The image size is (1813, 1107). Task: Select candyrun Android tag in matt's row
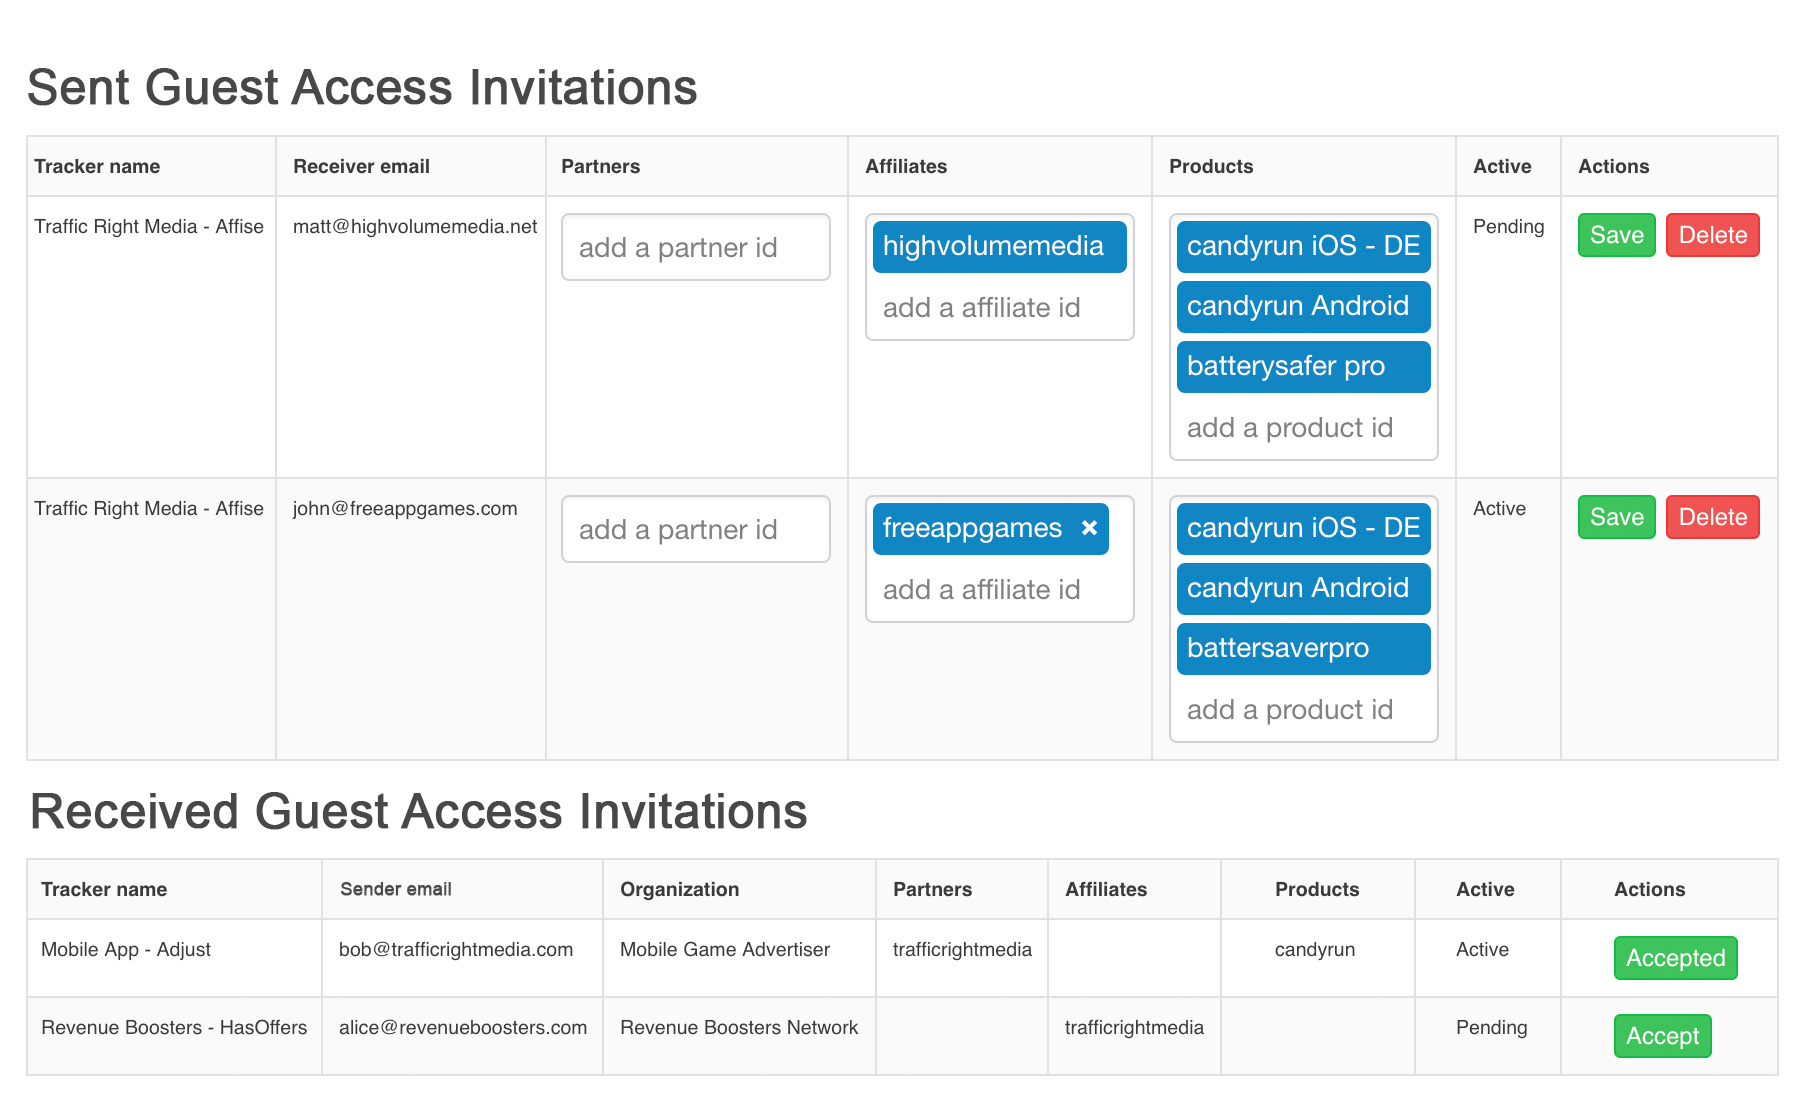(x=1303, y=307)
